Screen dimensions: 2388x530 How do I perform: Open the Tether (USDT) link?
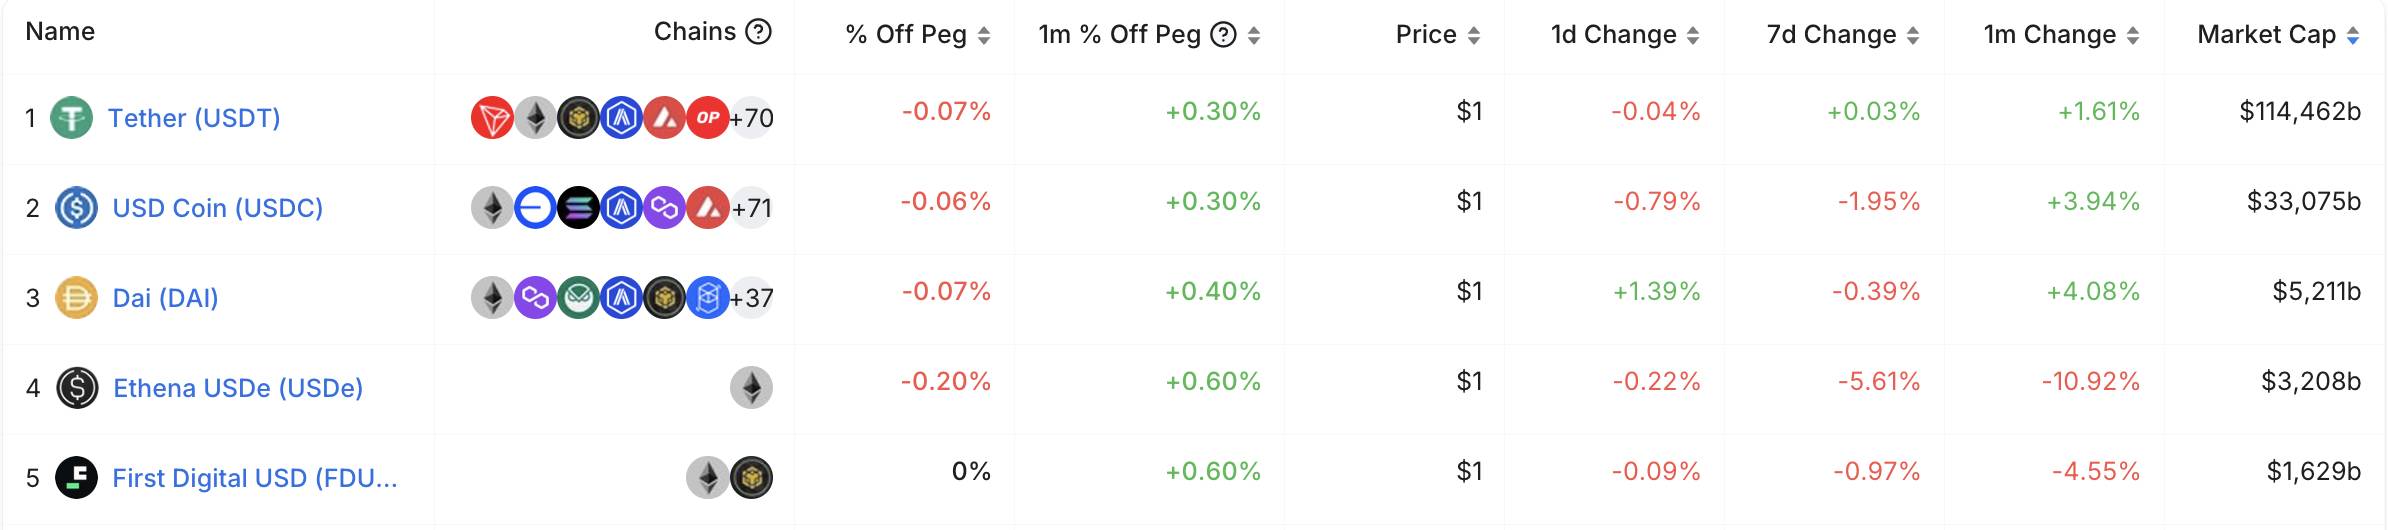pyautogui.click(x=194, y=118)
